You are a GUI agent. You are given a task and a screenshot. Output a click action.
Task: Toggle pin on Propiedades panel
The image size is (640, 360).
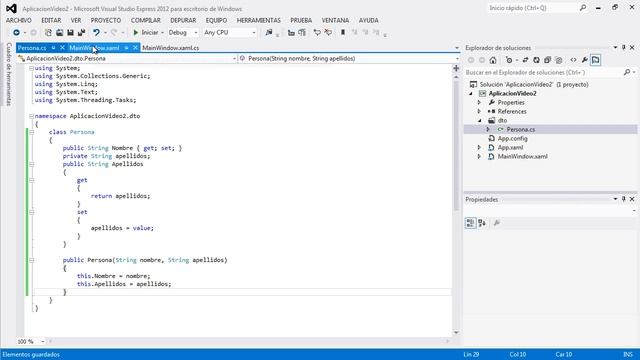coord(624,199)
